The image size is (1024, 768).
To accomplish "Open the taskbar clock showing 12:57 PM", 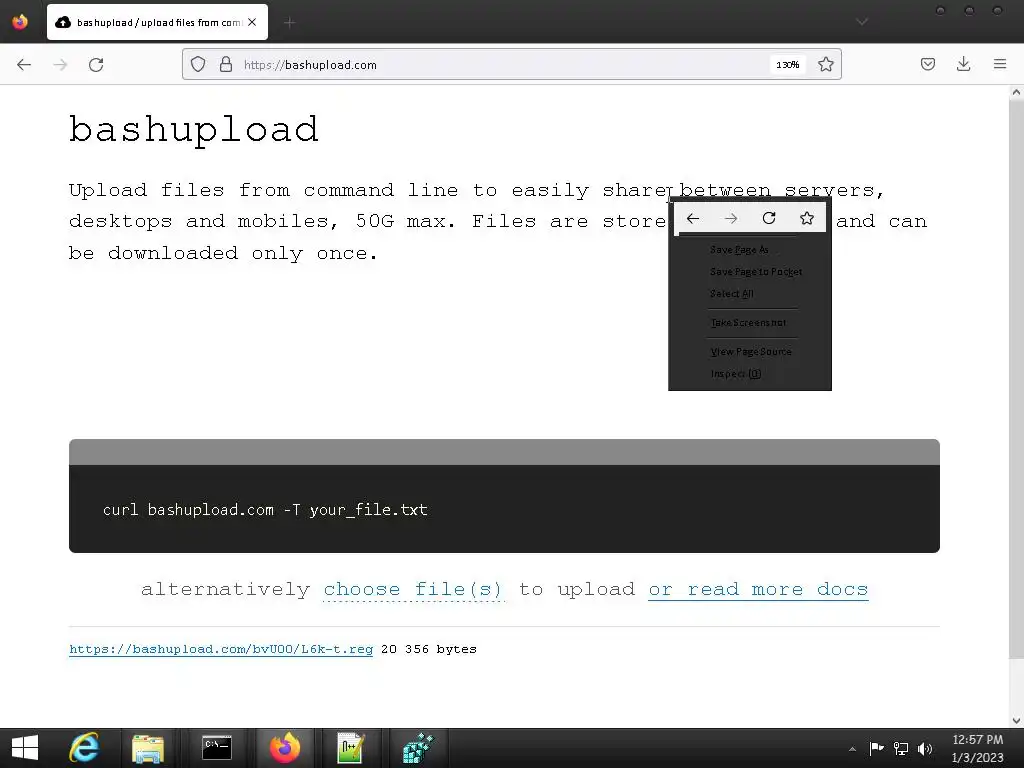I will 977,748.
